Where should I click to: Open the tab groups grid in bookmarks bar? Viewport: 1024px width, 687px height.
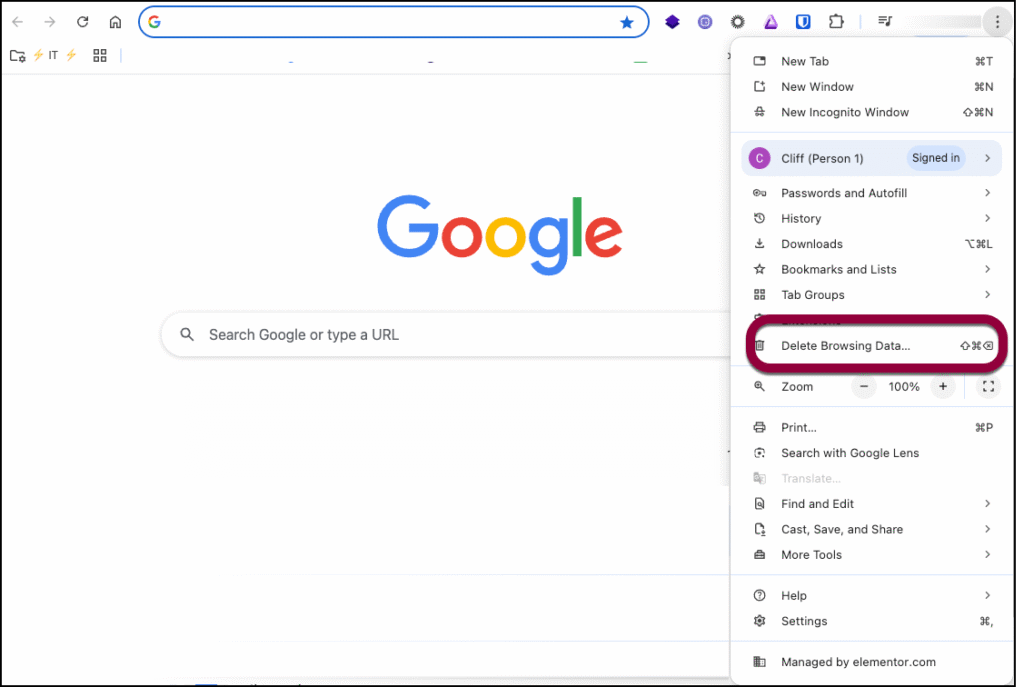tap(100, 56)
